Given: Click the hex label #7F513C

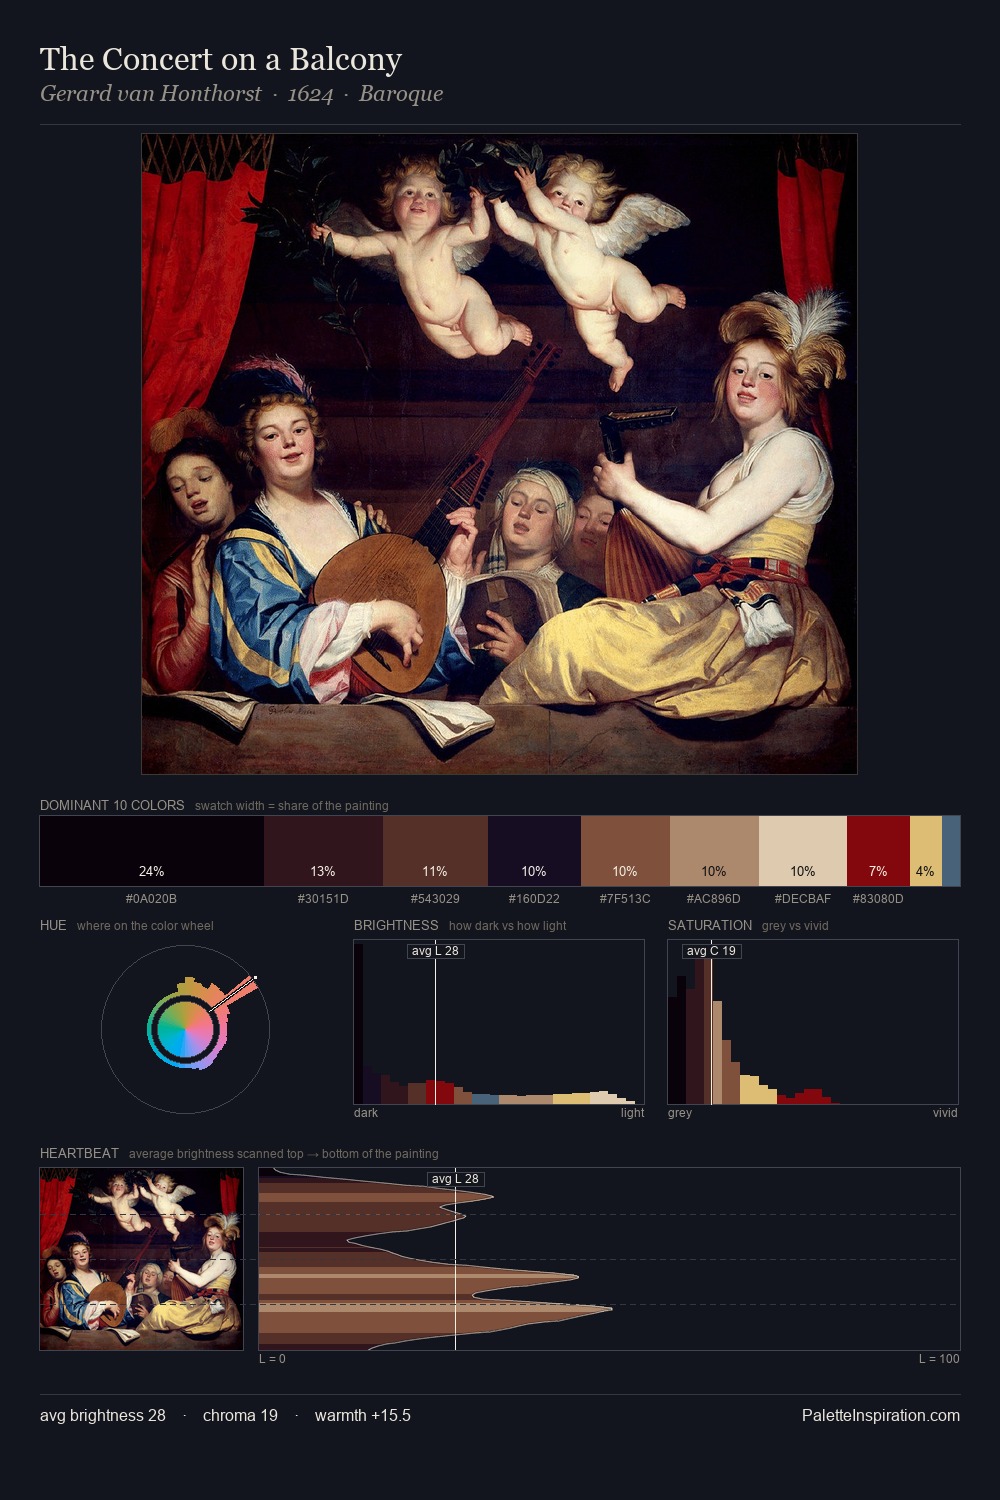Looking at the screenshot, I should 625,899.
